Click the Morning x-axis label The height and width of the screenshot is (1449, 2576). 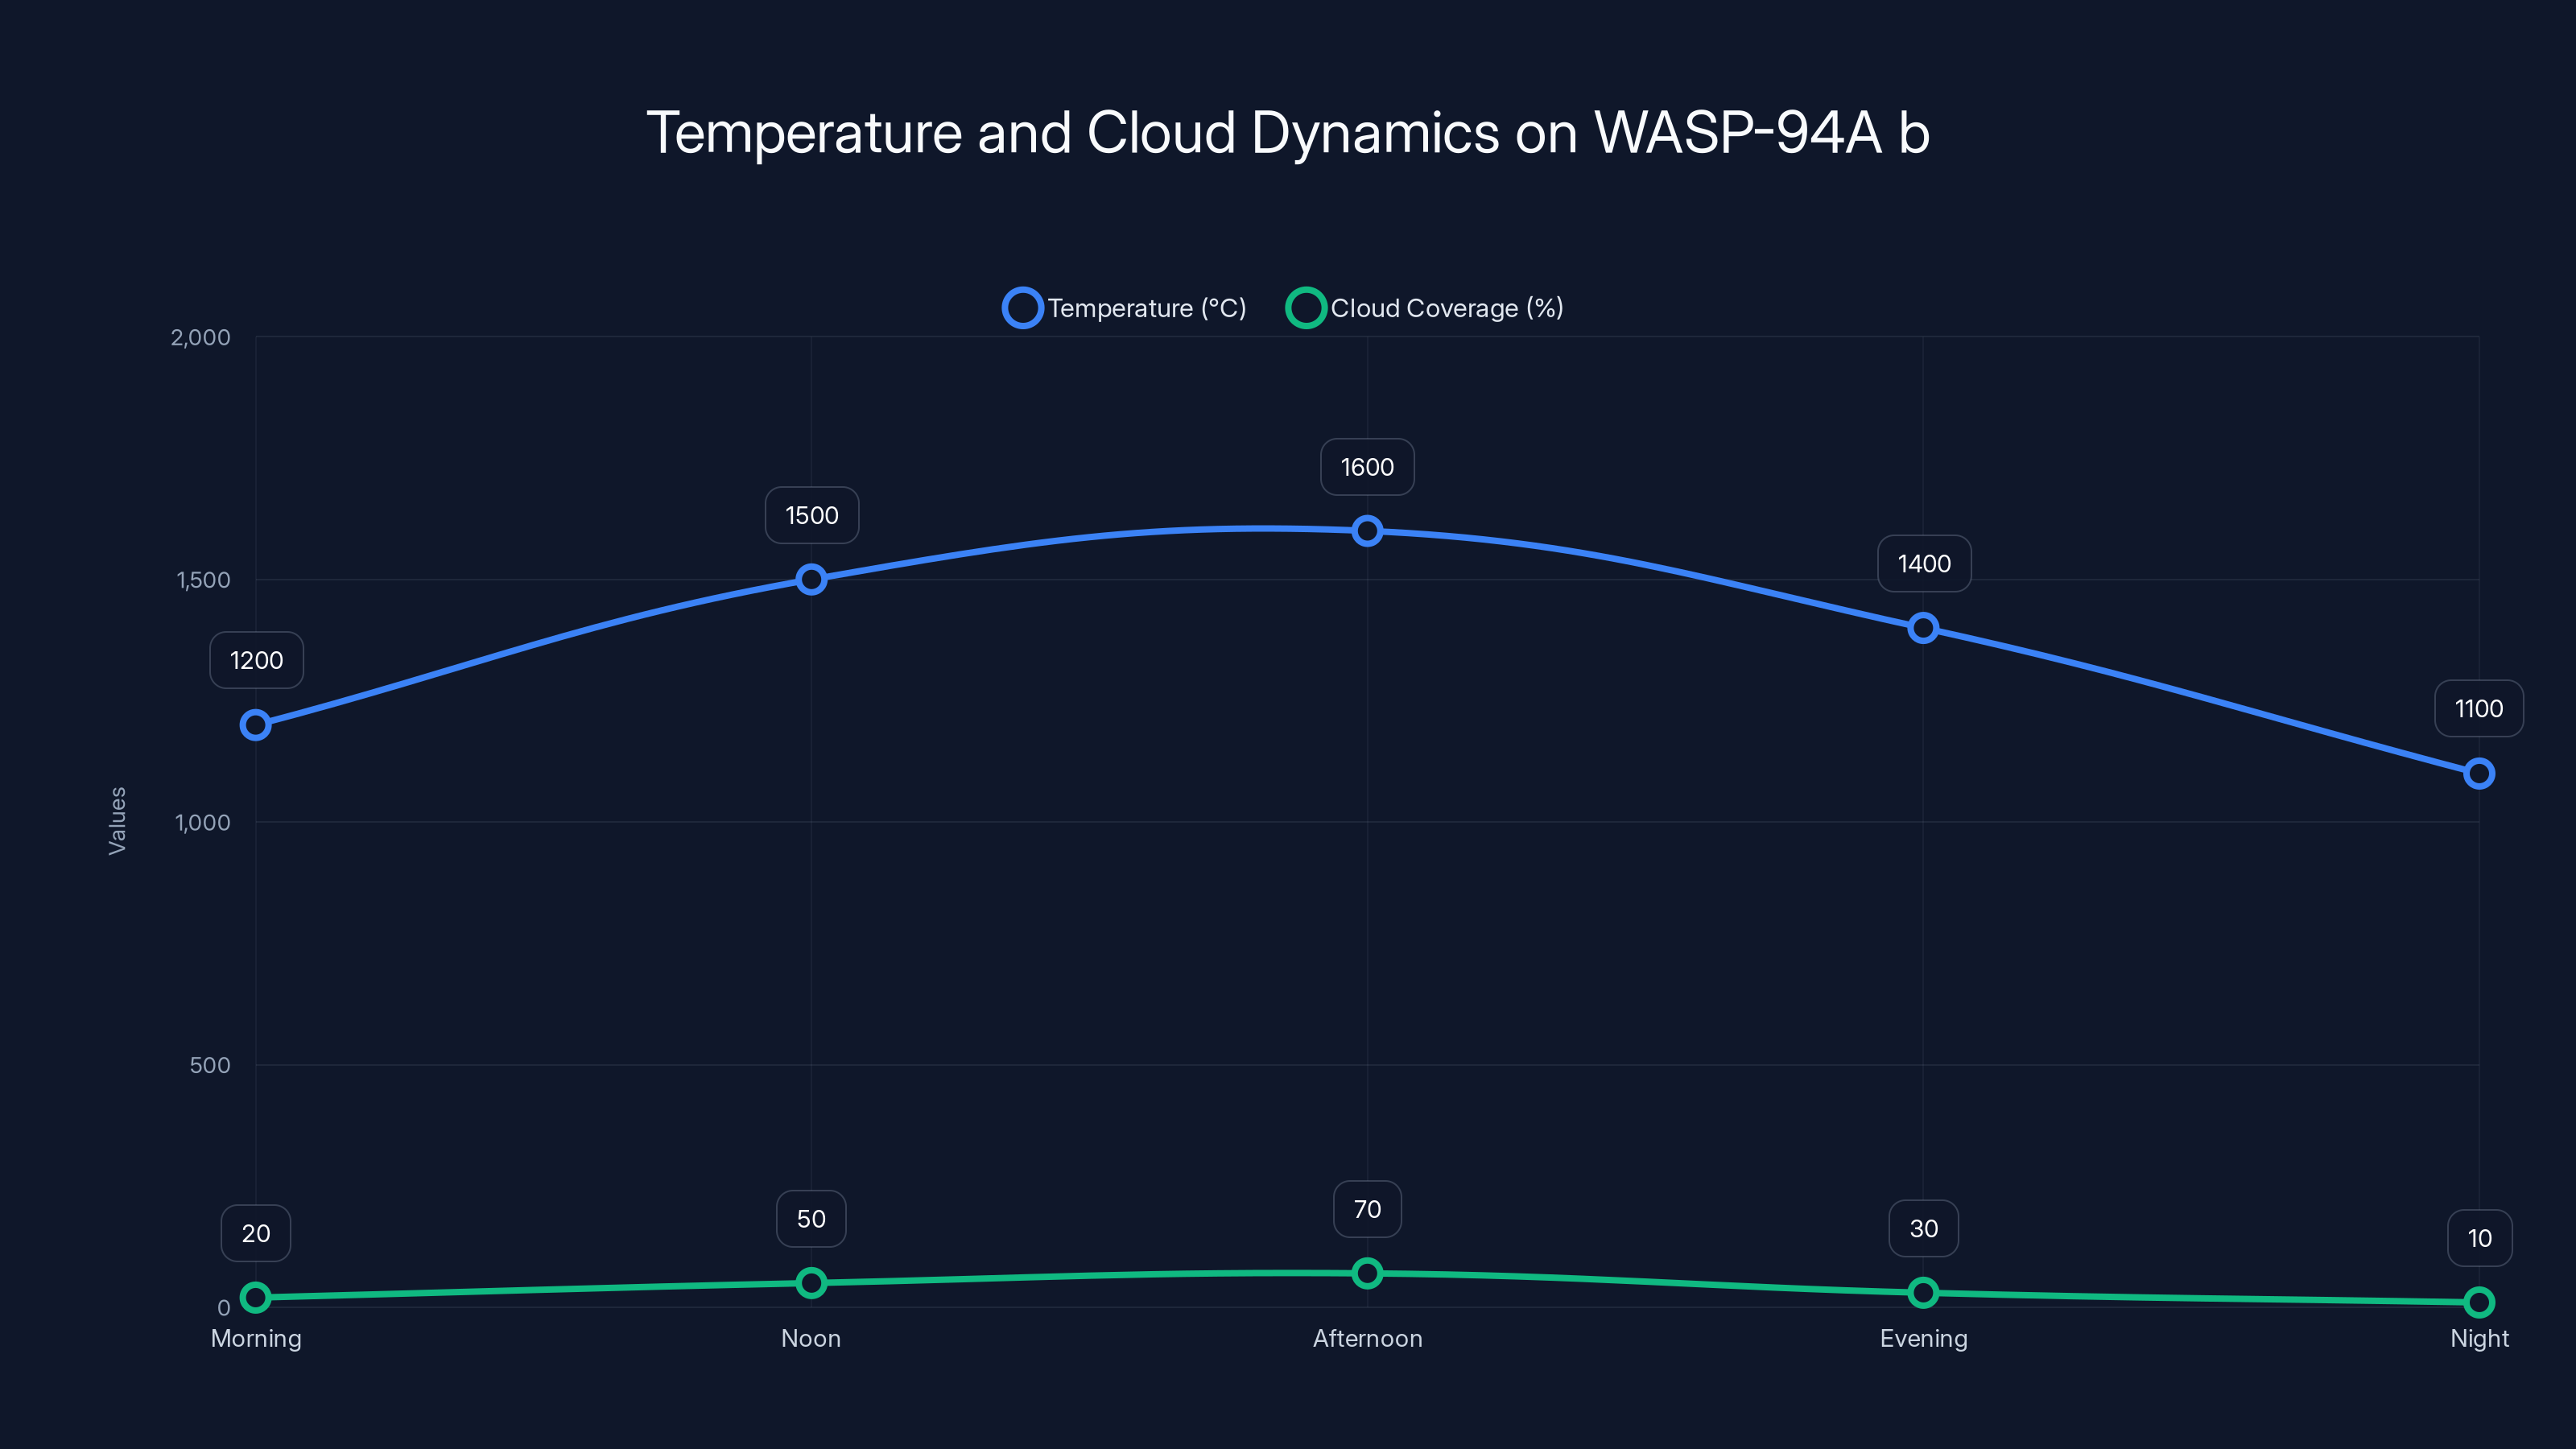tap(256, 1339)
